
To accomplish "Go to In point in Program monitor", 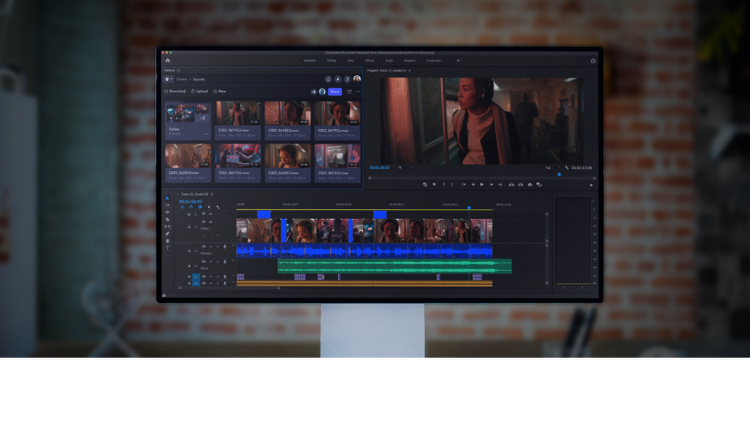I will point(463,185).
